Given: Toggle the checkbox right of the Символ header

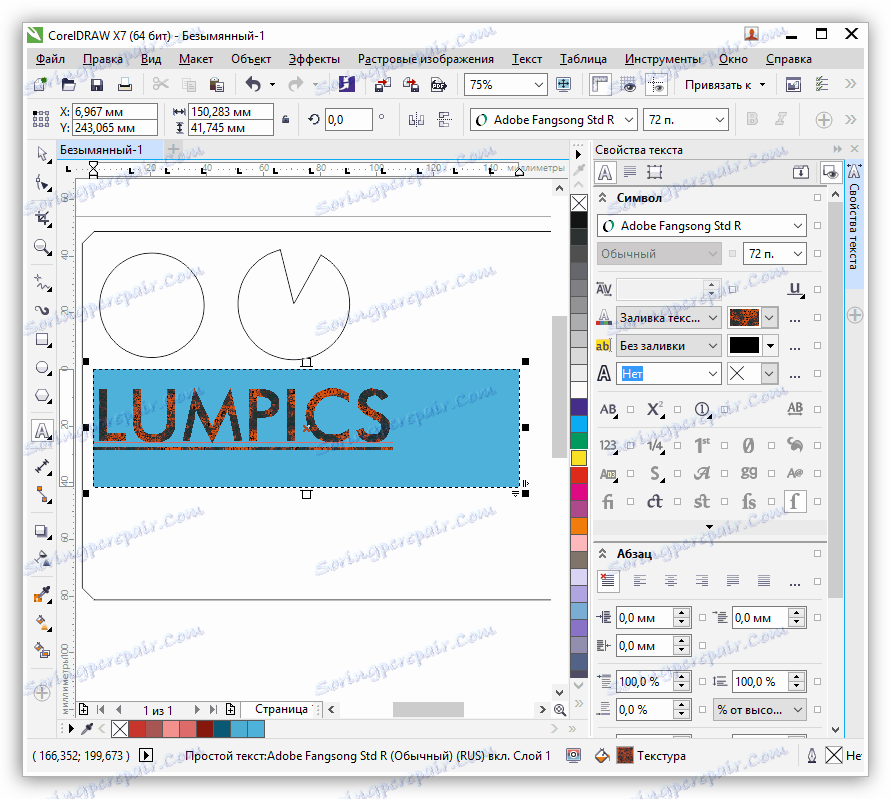Looking at the screenshot, I should tap(817, 198).
